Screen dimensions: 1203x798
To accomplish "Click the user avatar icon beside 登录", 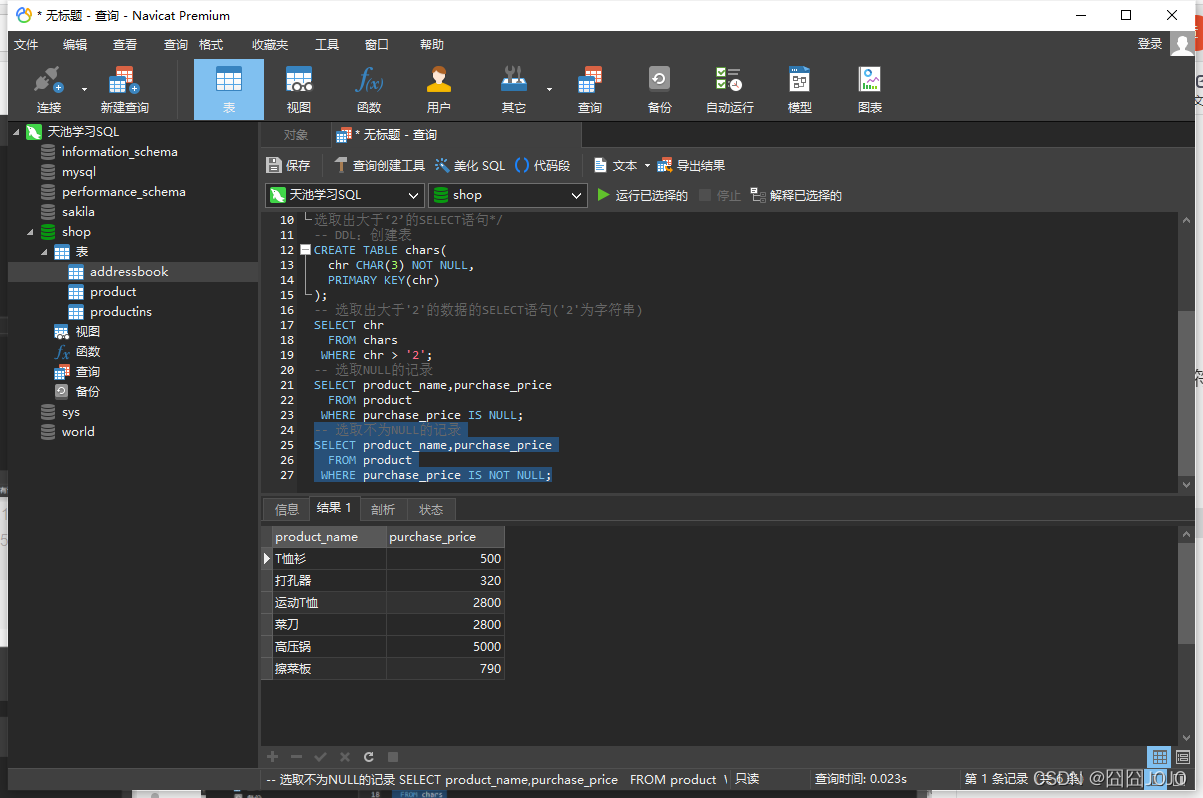I will 1183,44.
